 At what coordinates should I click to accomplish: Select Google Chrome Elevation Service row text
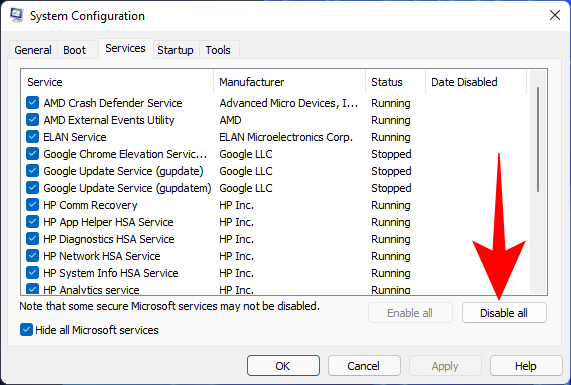point(125,154)
